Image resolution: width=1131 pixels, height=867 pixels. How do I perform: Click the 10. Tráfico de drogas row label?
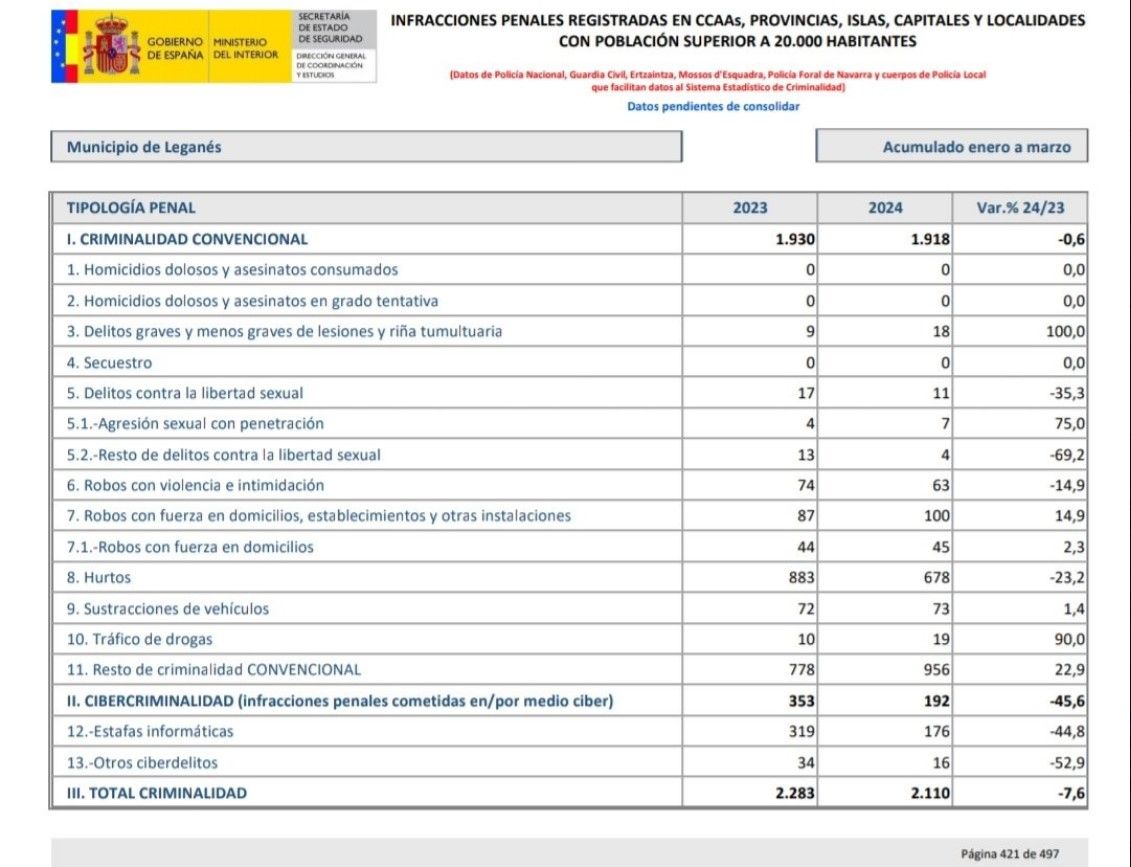pos(140,639)
